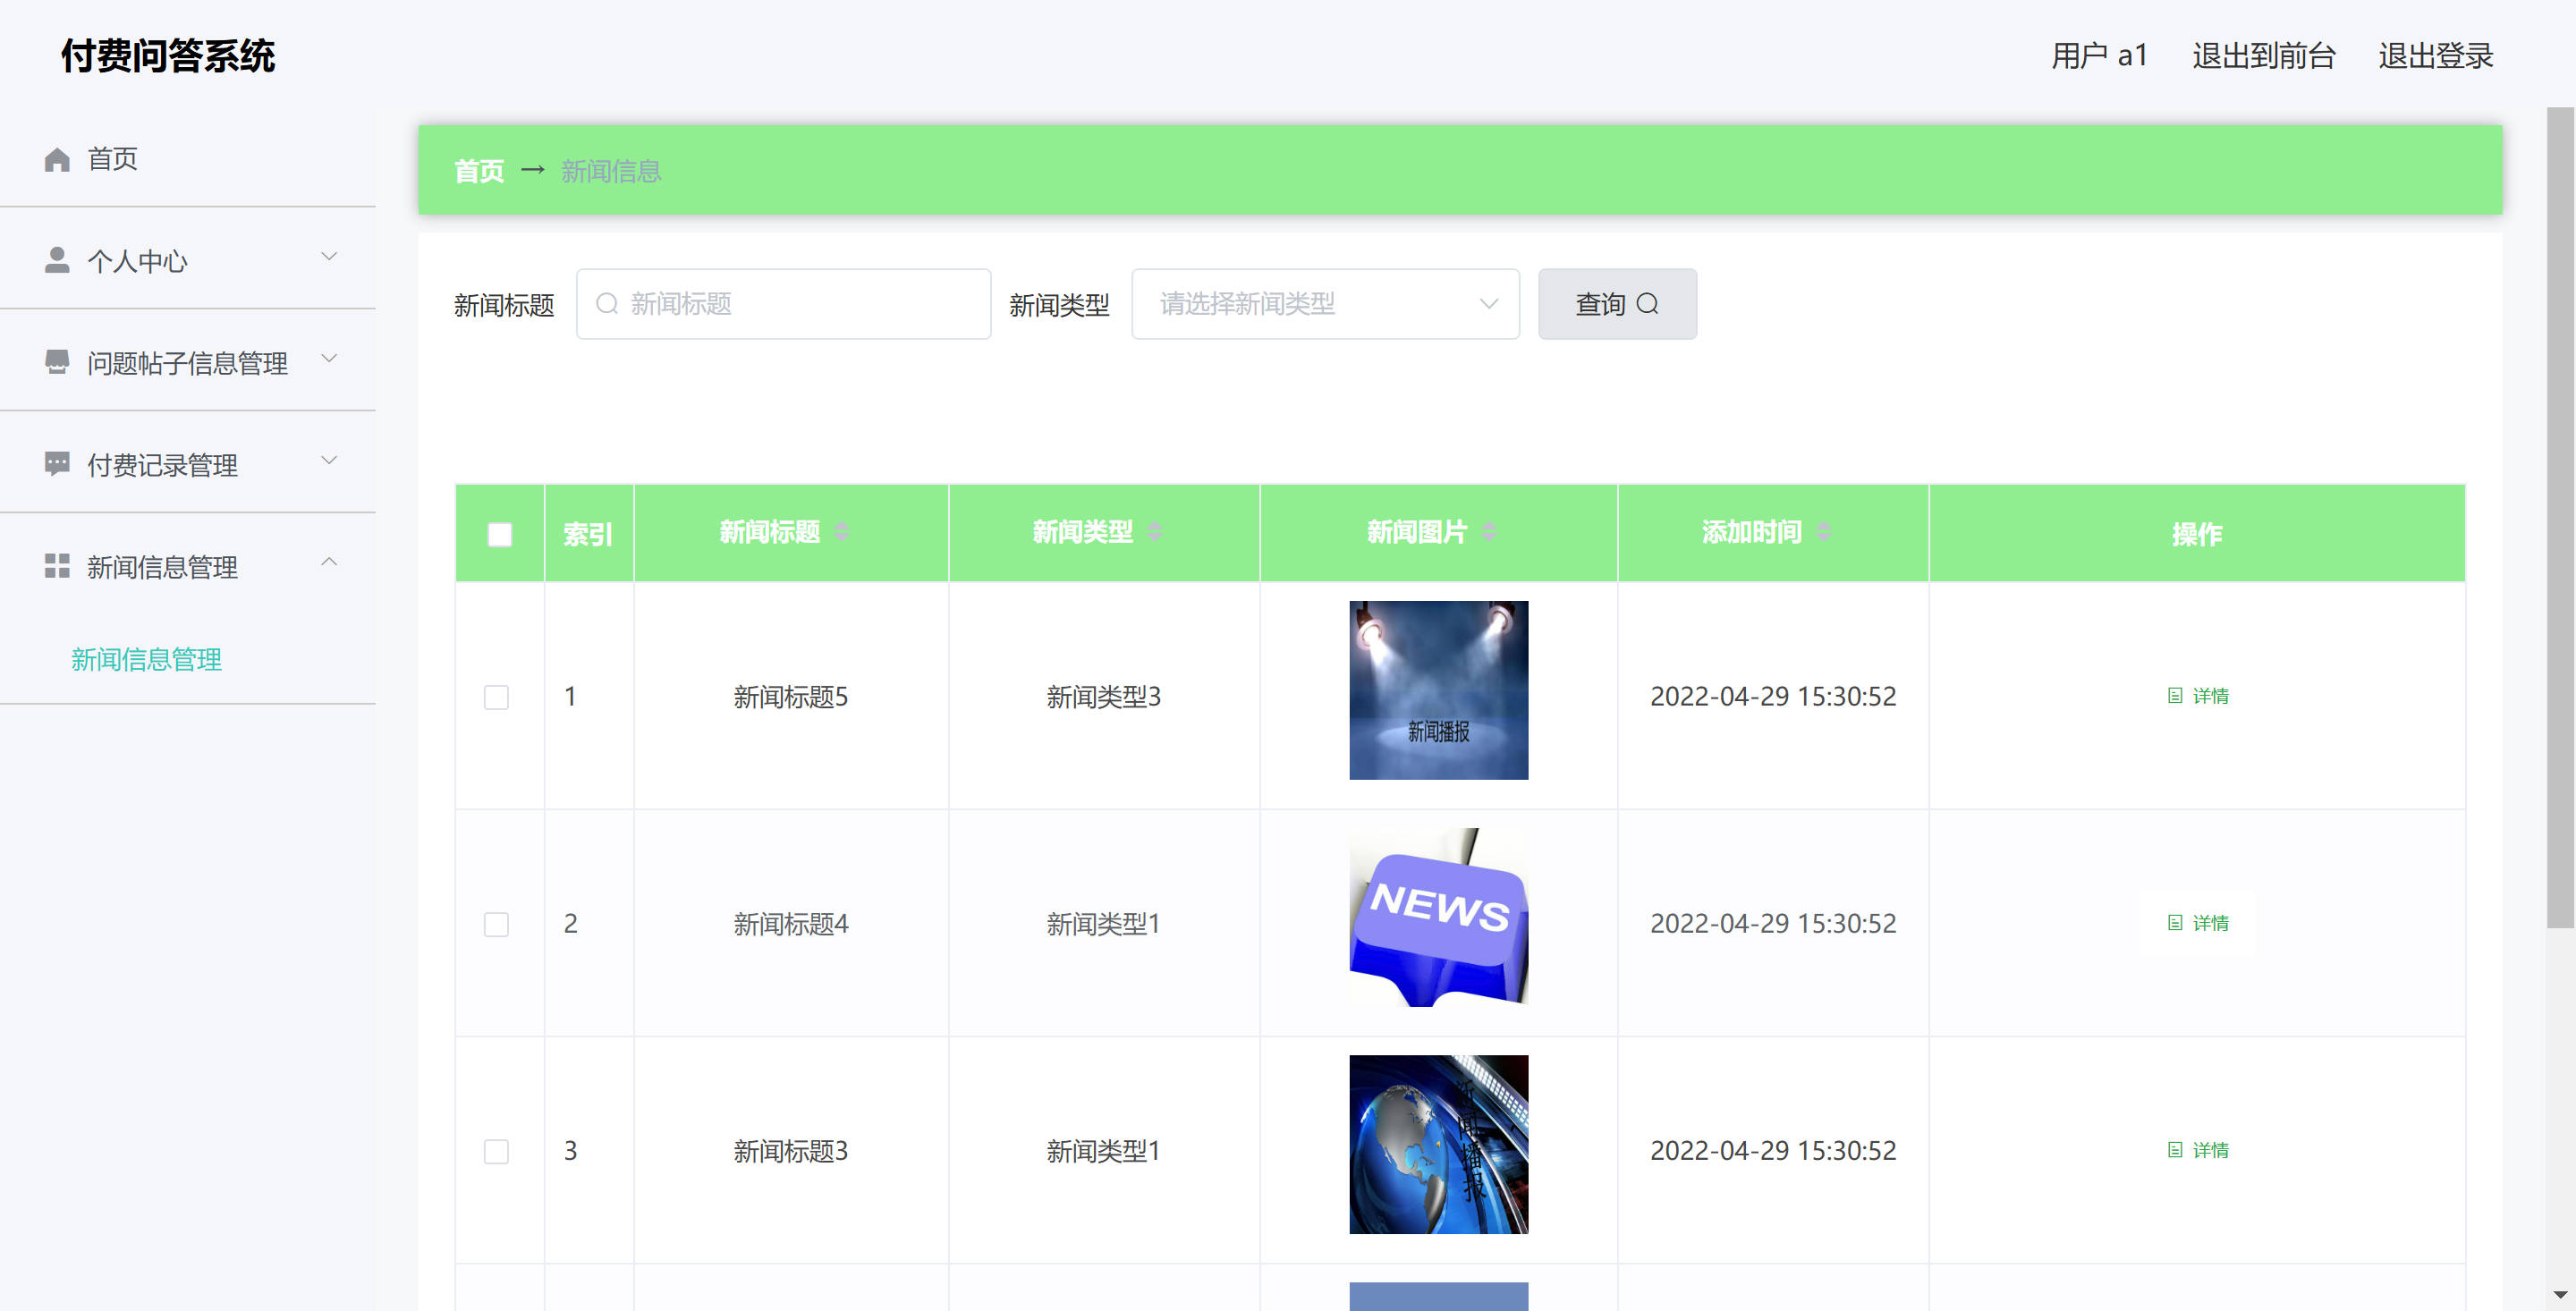Toggle the select-all header checkbox
Screen dimensions: 2576x1311
click(x=499, y=535)
